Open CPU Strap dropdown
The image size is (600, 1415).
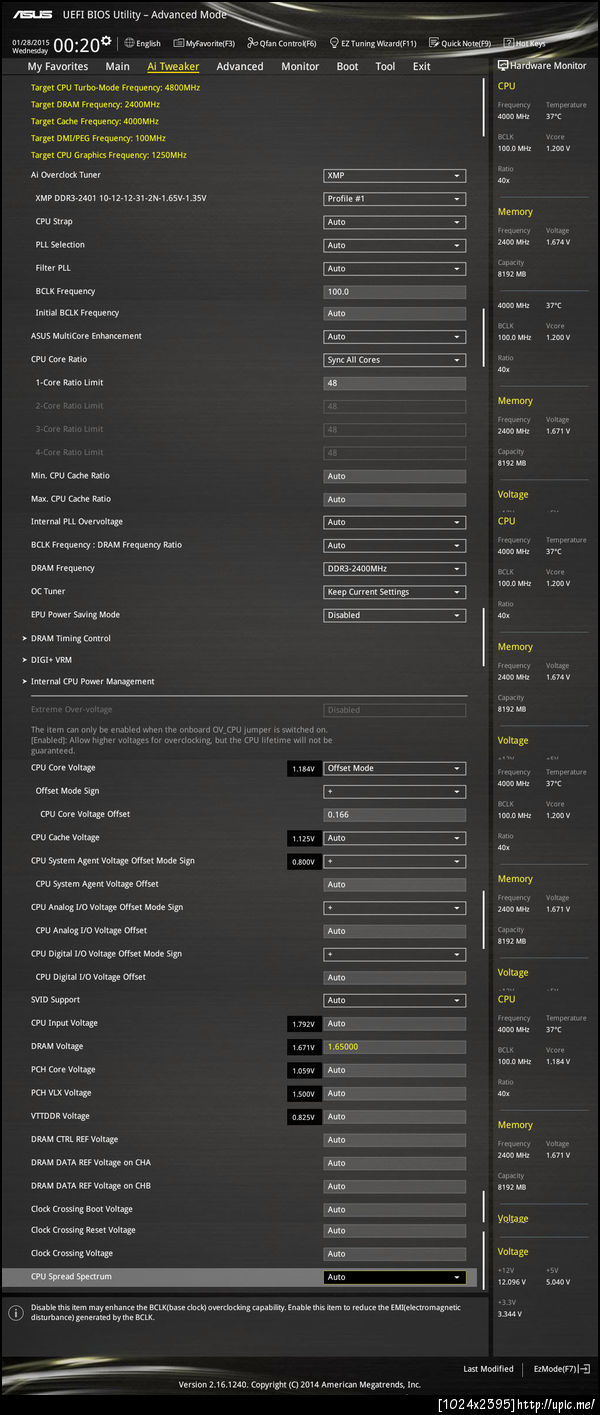tap(395, 222)
